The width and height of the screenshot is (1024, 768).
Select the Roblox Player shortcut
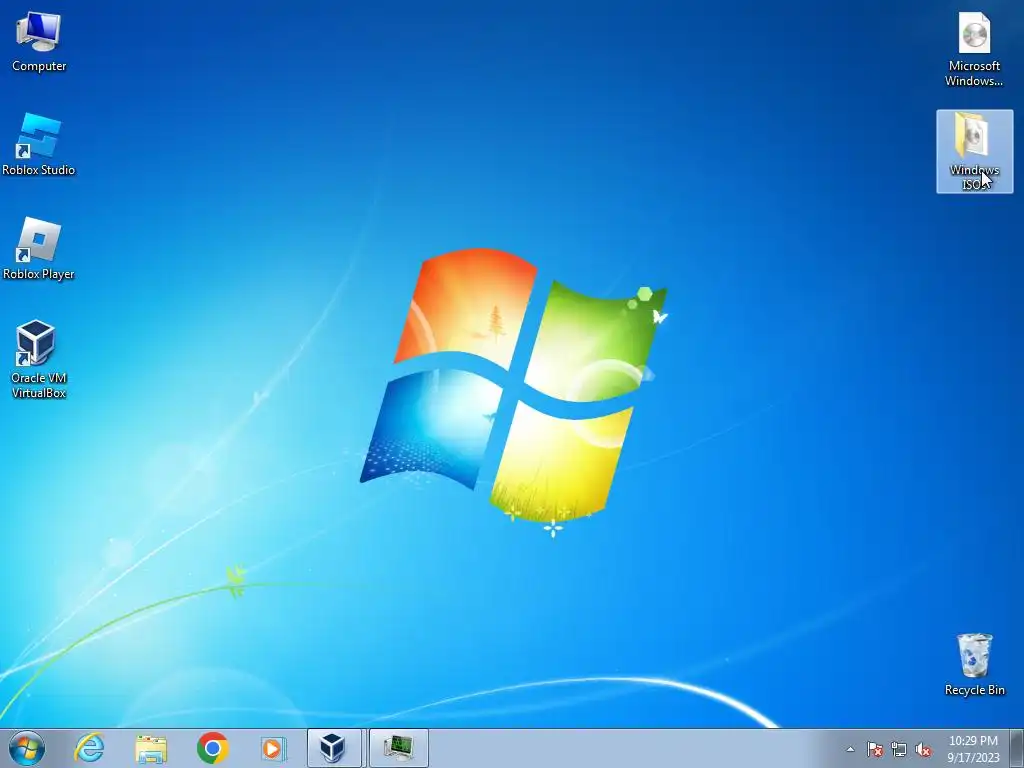pyautogui.click(x=39, y=249)
